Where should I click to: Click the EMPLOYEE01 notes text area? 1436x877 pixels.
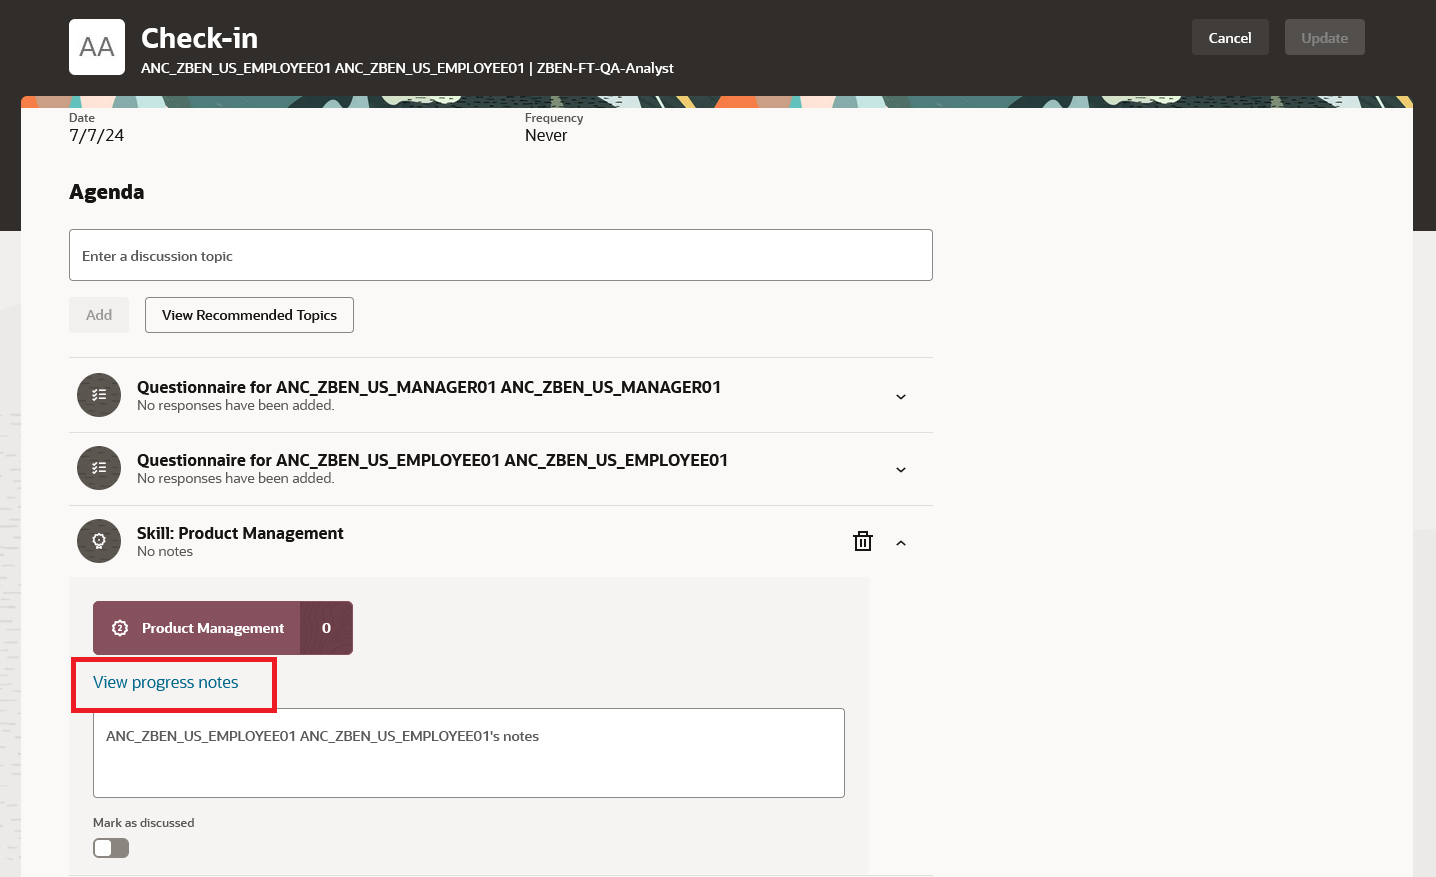tap(469, 753)
